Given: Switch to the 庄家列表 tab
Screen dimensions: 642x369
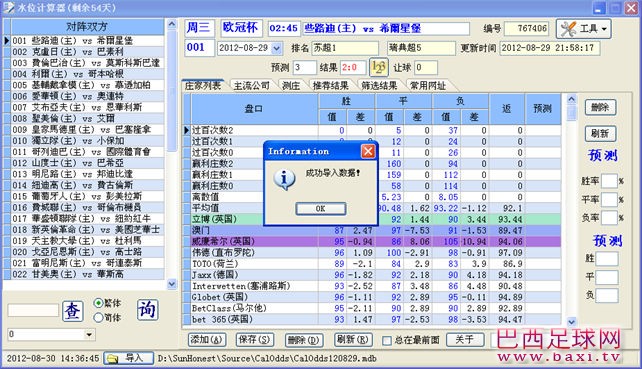Looking at the screenshot, I should point(203,85).
